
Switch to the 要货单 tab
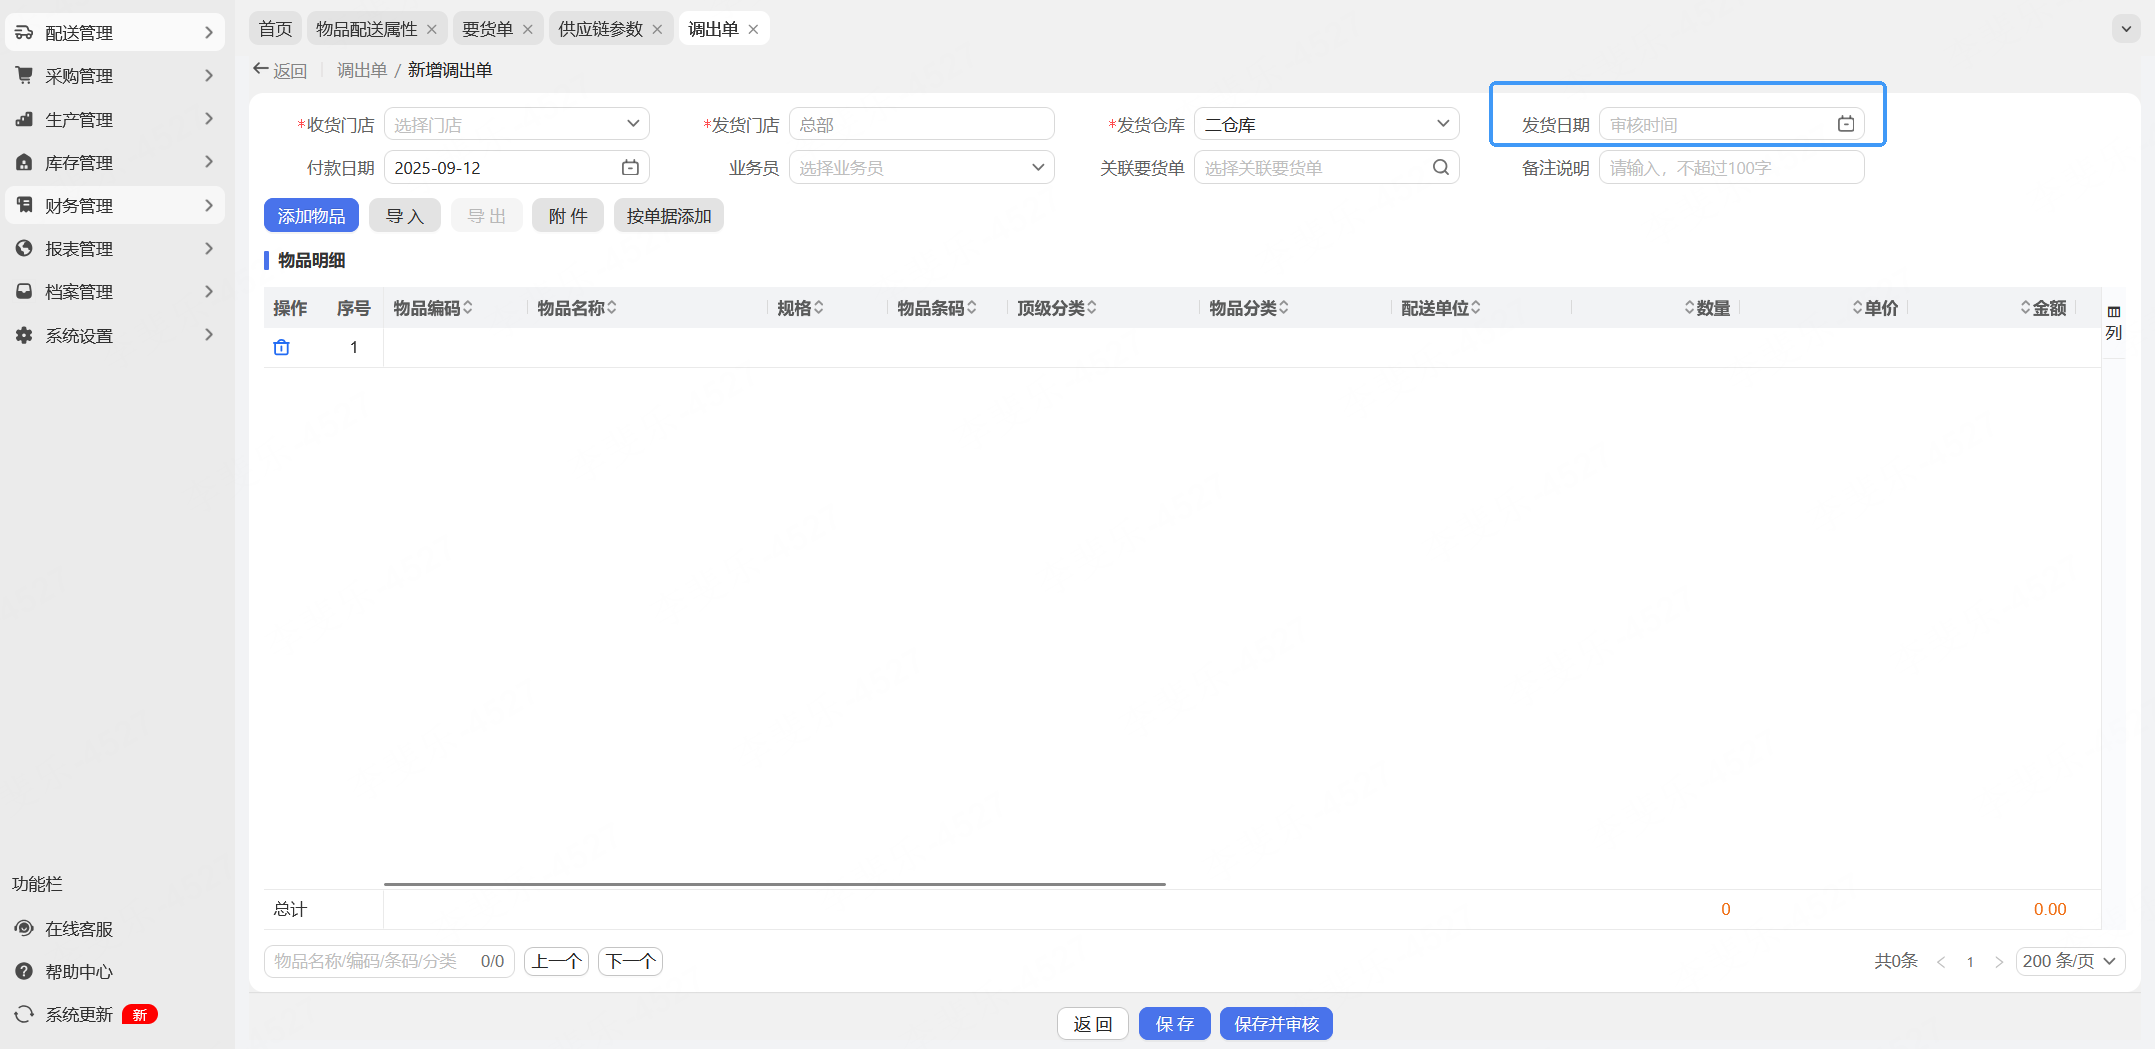[x=487, y=29]
